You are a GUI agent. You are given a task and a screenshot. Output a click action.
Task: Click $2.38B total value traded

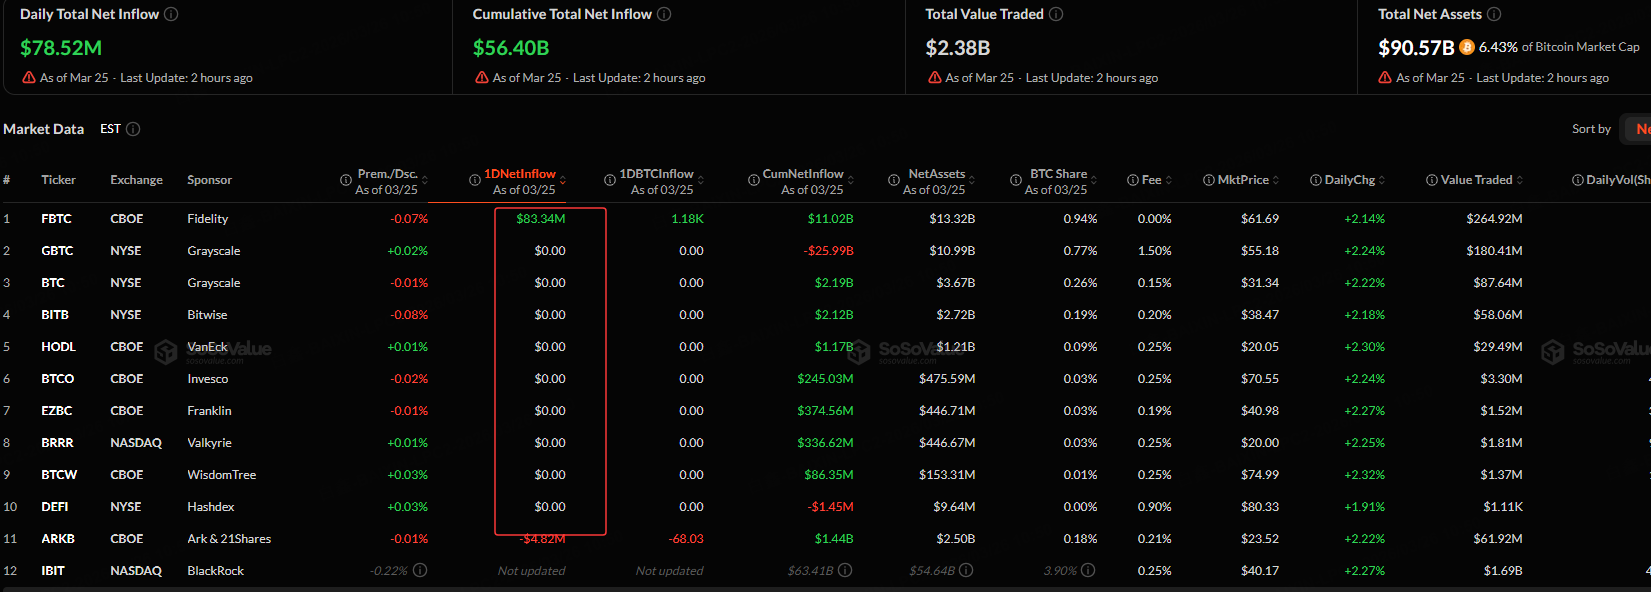coord(958,47)
